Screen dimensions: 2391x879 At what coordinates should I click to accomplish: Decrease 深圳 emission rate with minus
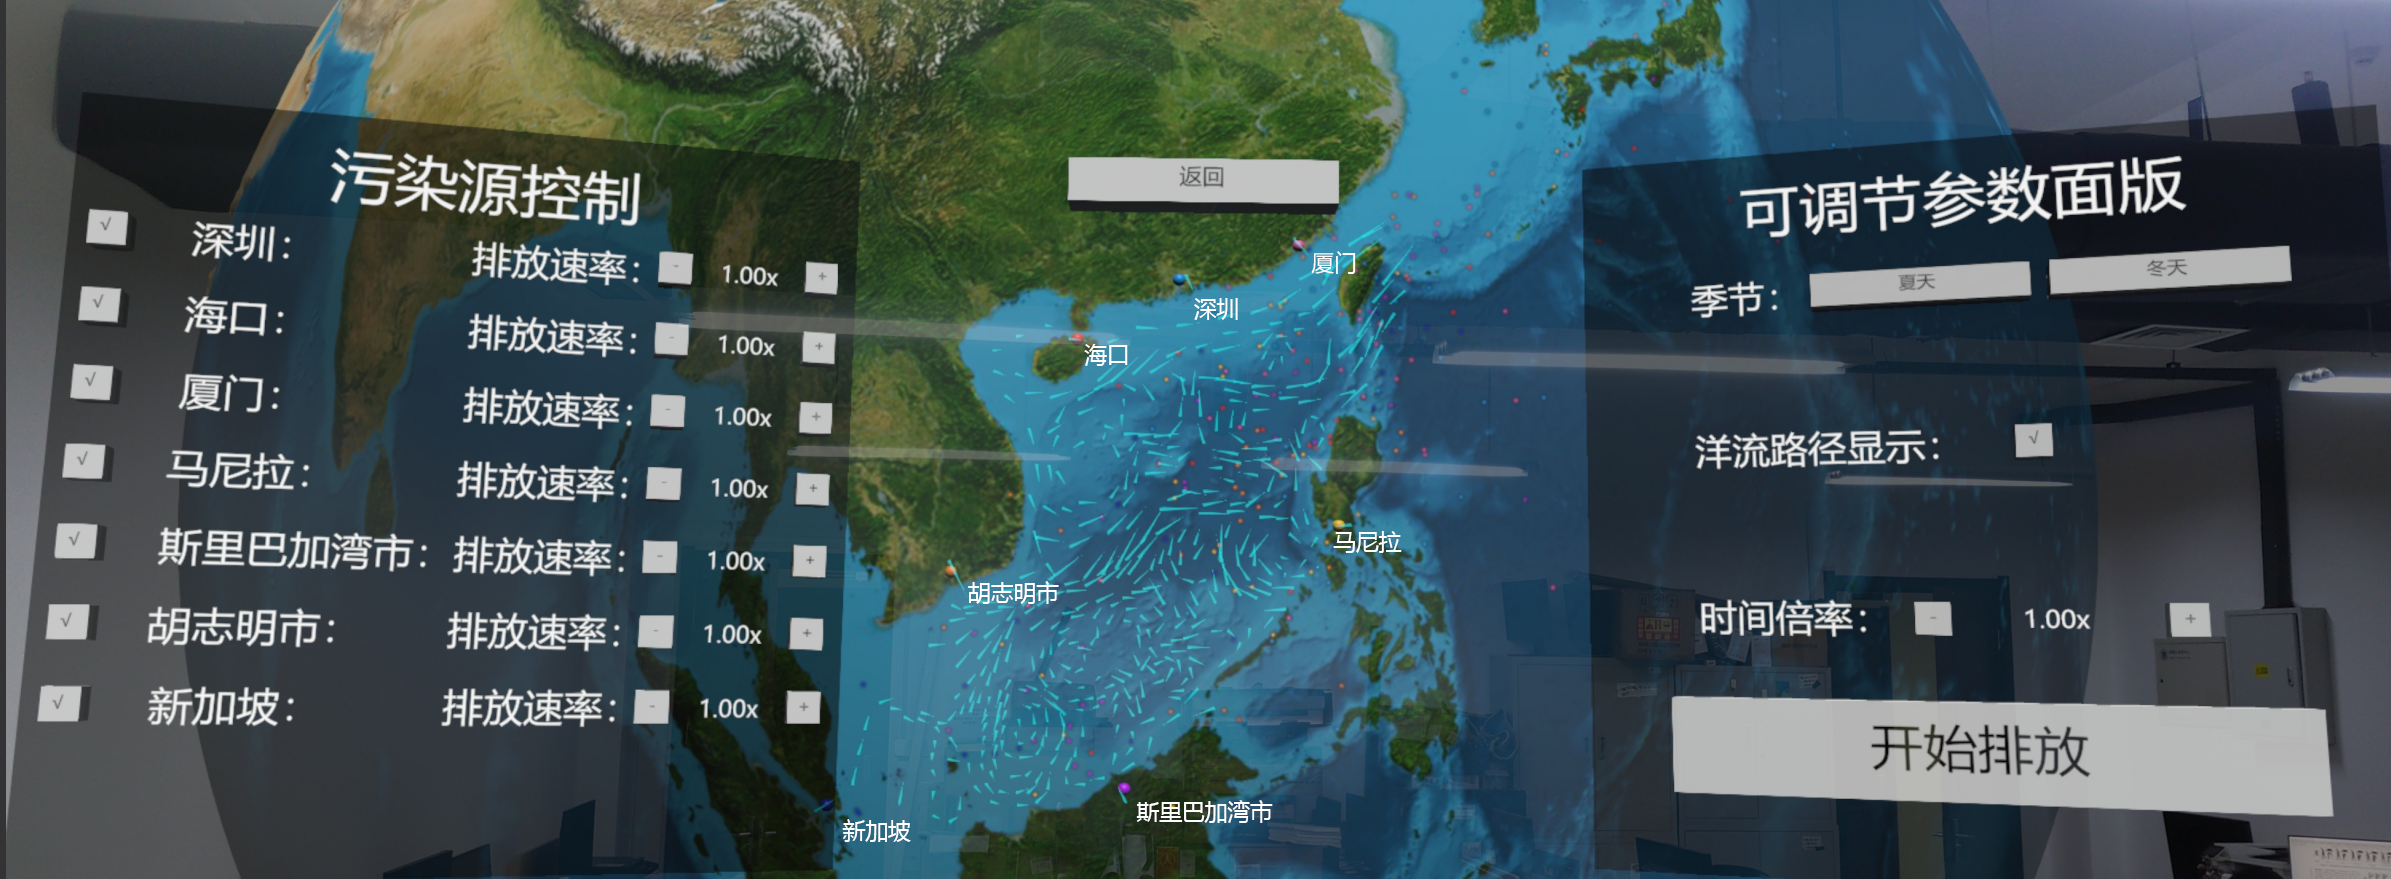676,268
